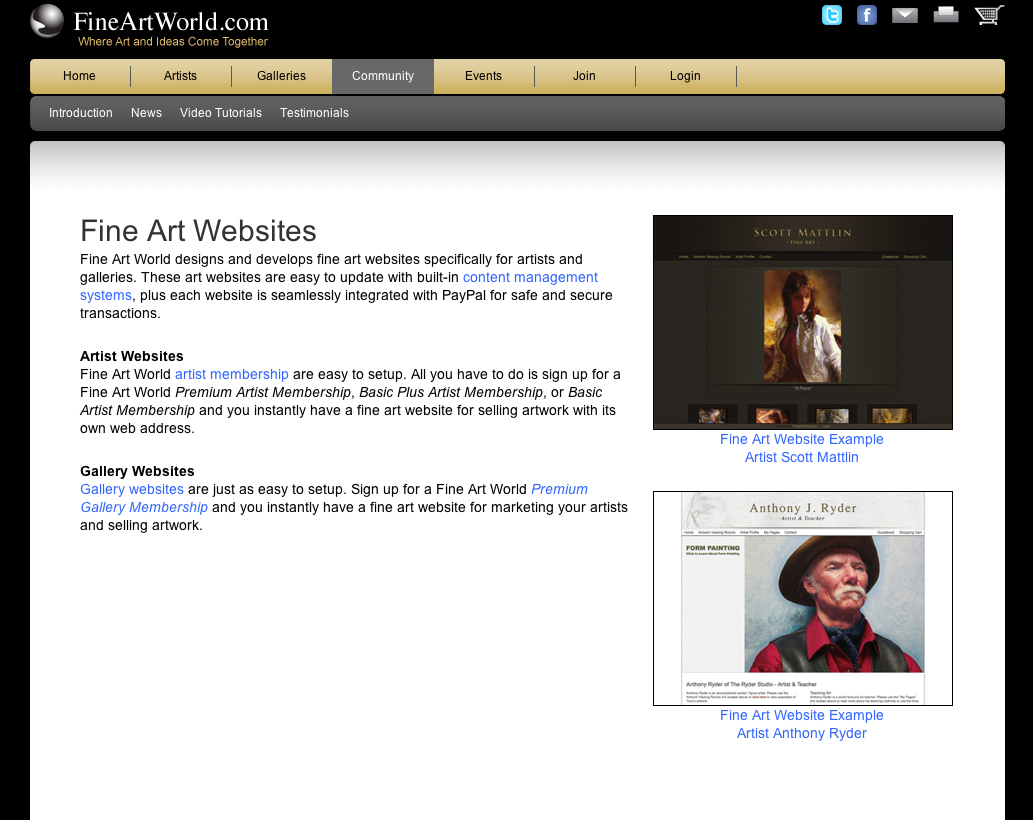Image resolution: width=1033 pixels, height=820 pixels.
Task: Click the Gallery Websites subheading
Action: [137, 472]
